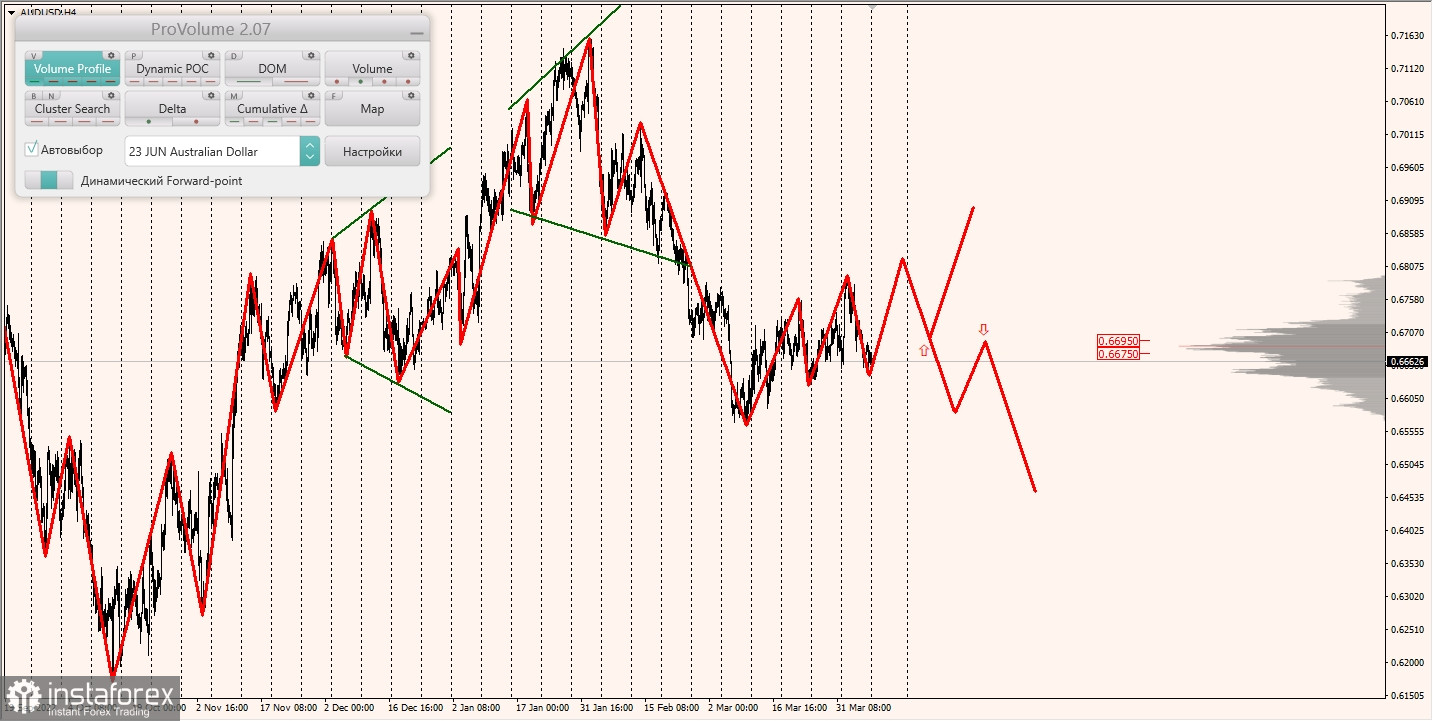1433x721 pixels.
Task: Click the chart shift triangle at top
Action: [x=872, y=6]
